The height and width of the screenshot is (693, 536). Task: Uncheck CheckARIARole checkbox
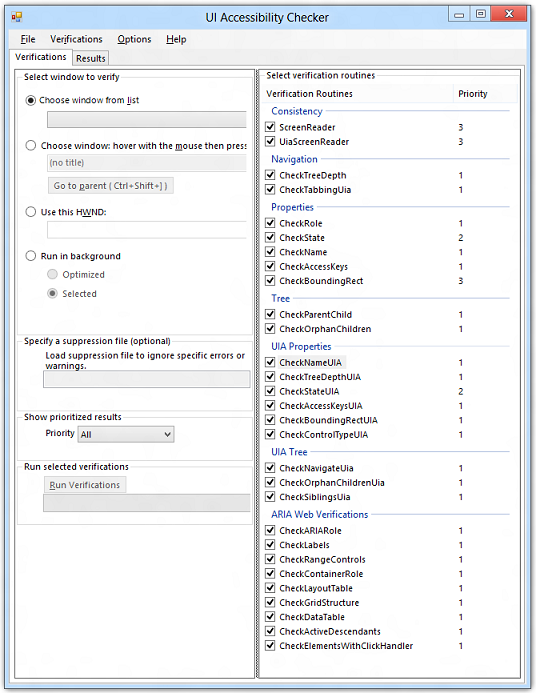pos(270,530)
